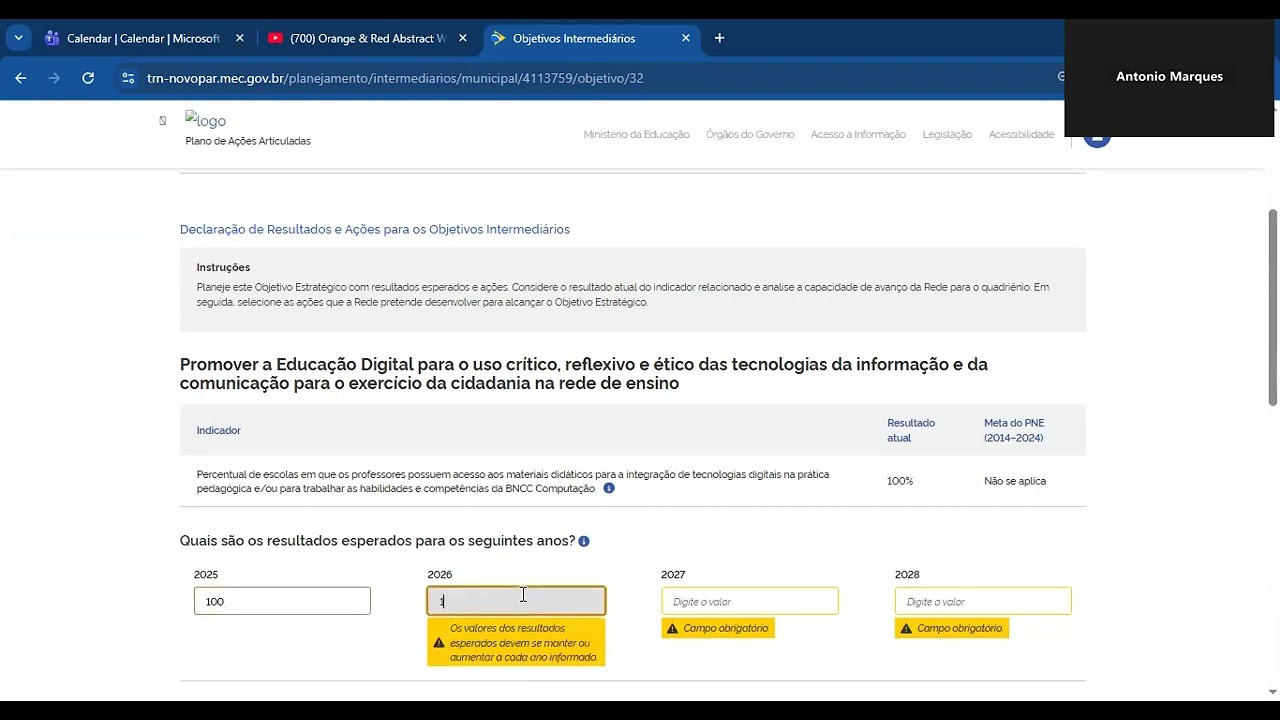Click the 2025 value field containing 100
This screenshot has width=1280, height=720.
point(282,601)
